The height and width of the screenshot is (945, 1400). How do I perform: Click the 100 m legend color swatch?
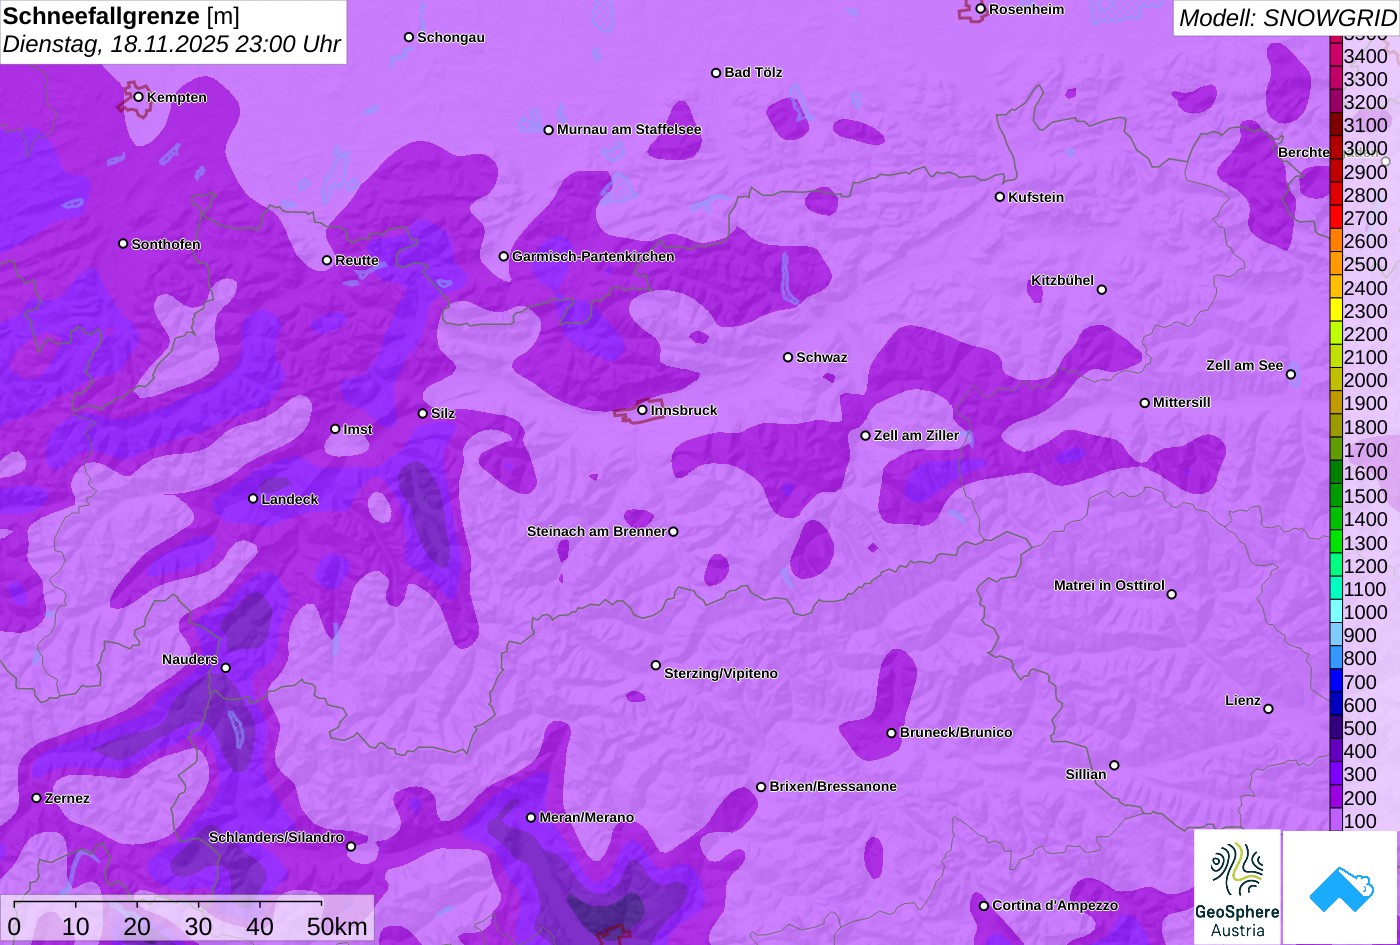point(1335,820)
